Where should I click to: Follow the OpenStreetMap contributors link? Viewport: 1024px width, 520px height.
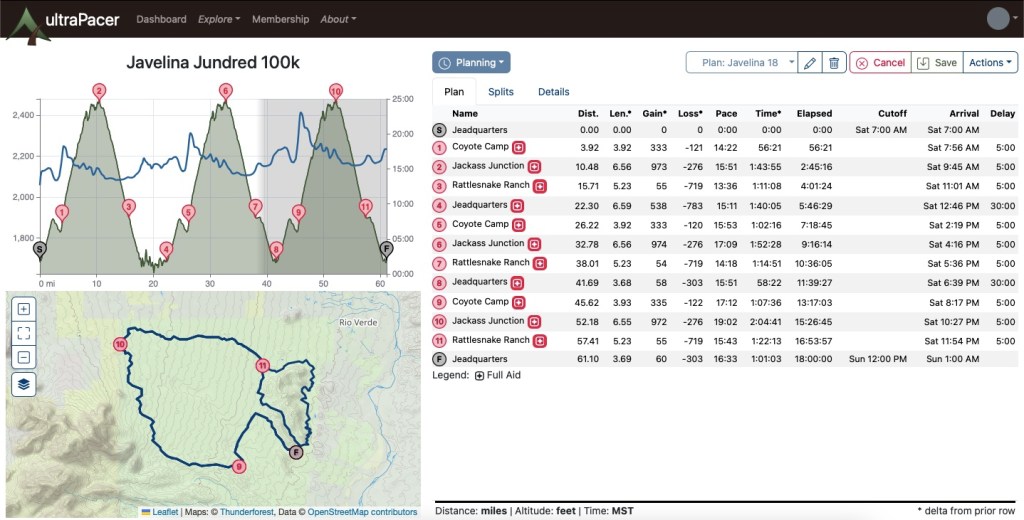[x=360, y=512]
